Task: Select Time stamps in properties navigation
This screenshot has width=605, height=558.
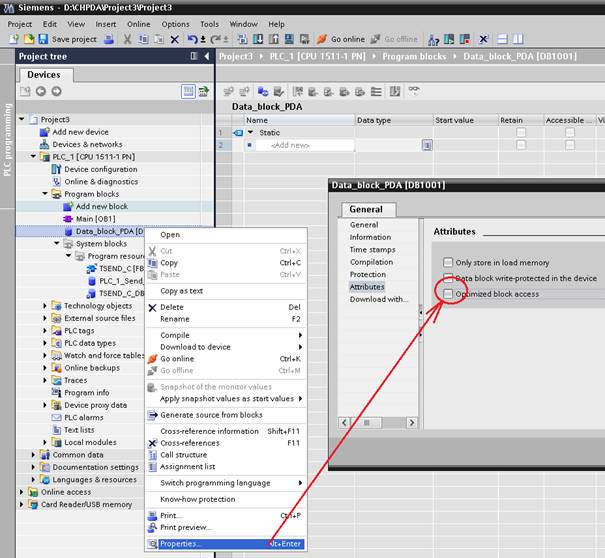Action: tap(372, 250)
